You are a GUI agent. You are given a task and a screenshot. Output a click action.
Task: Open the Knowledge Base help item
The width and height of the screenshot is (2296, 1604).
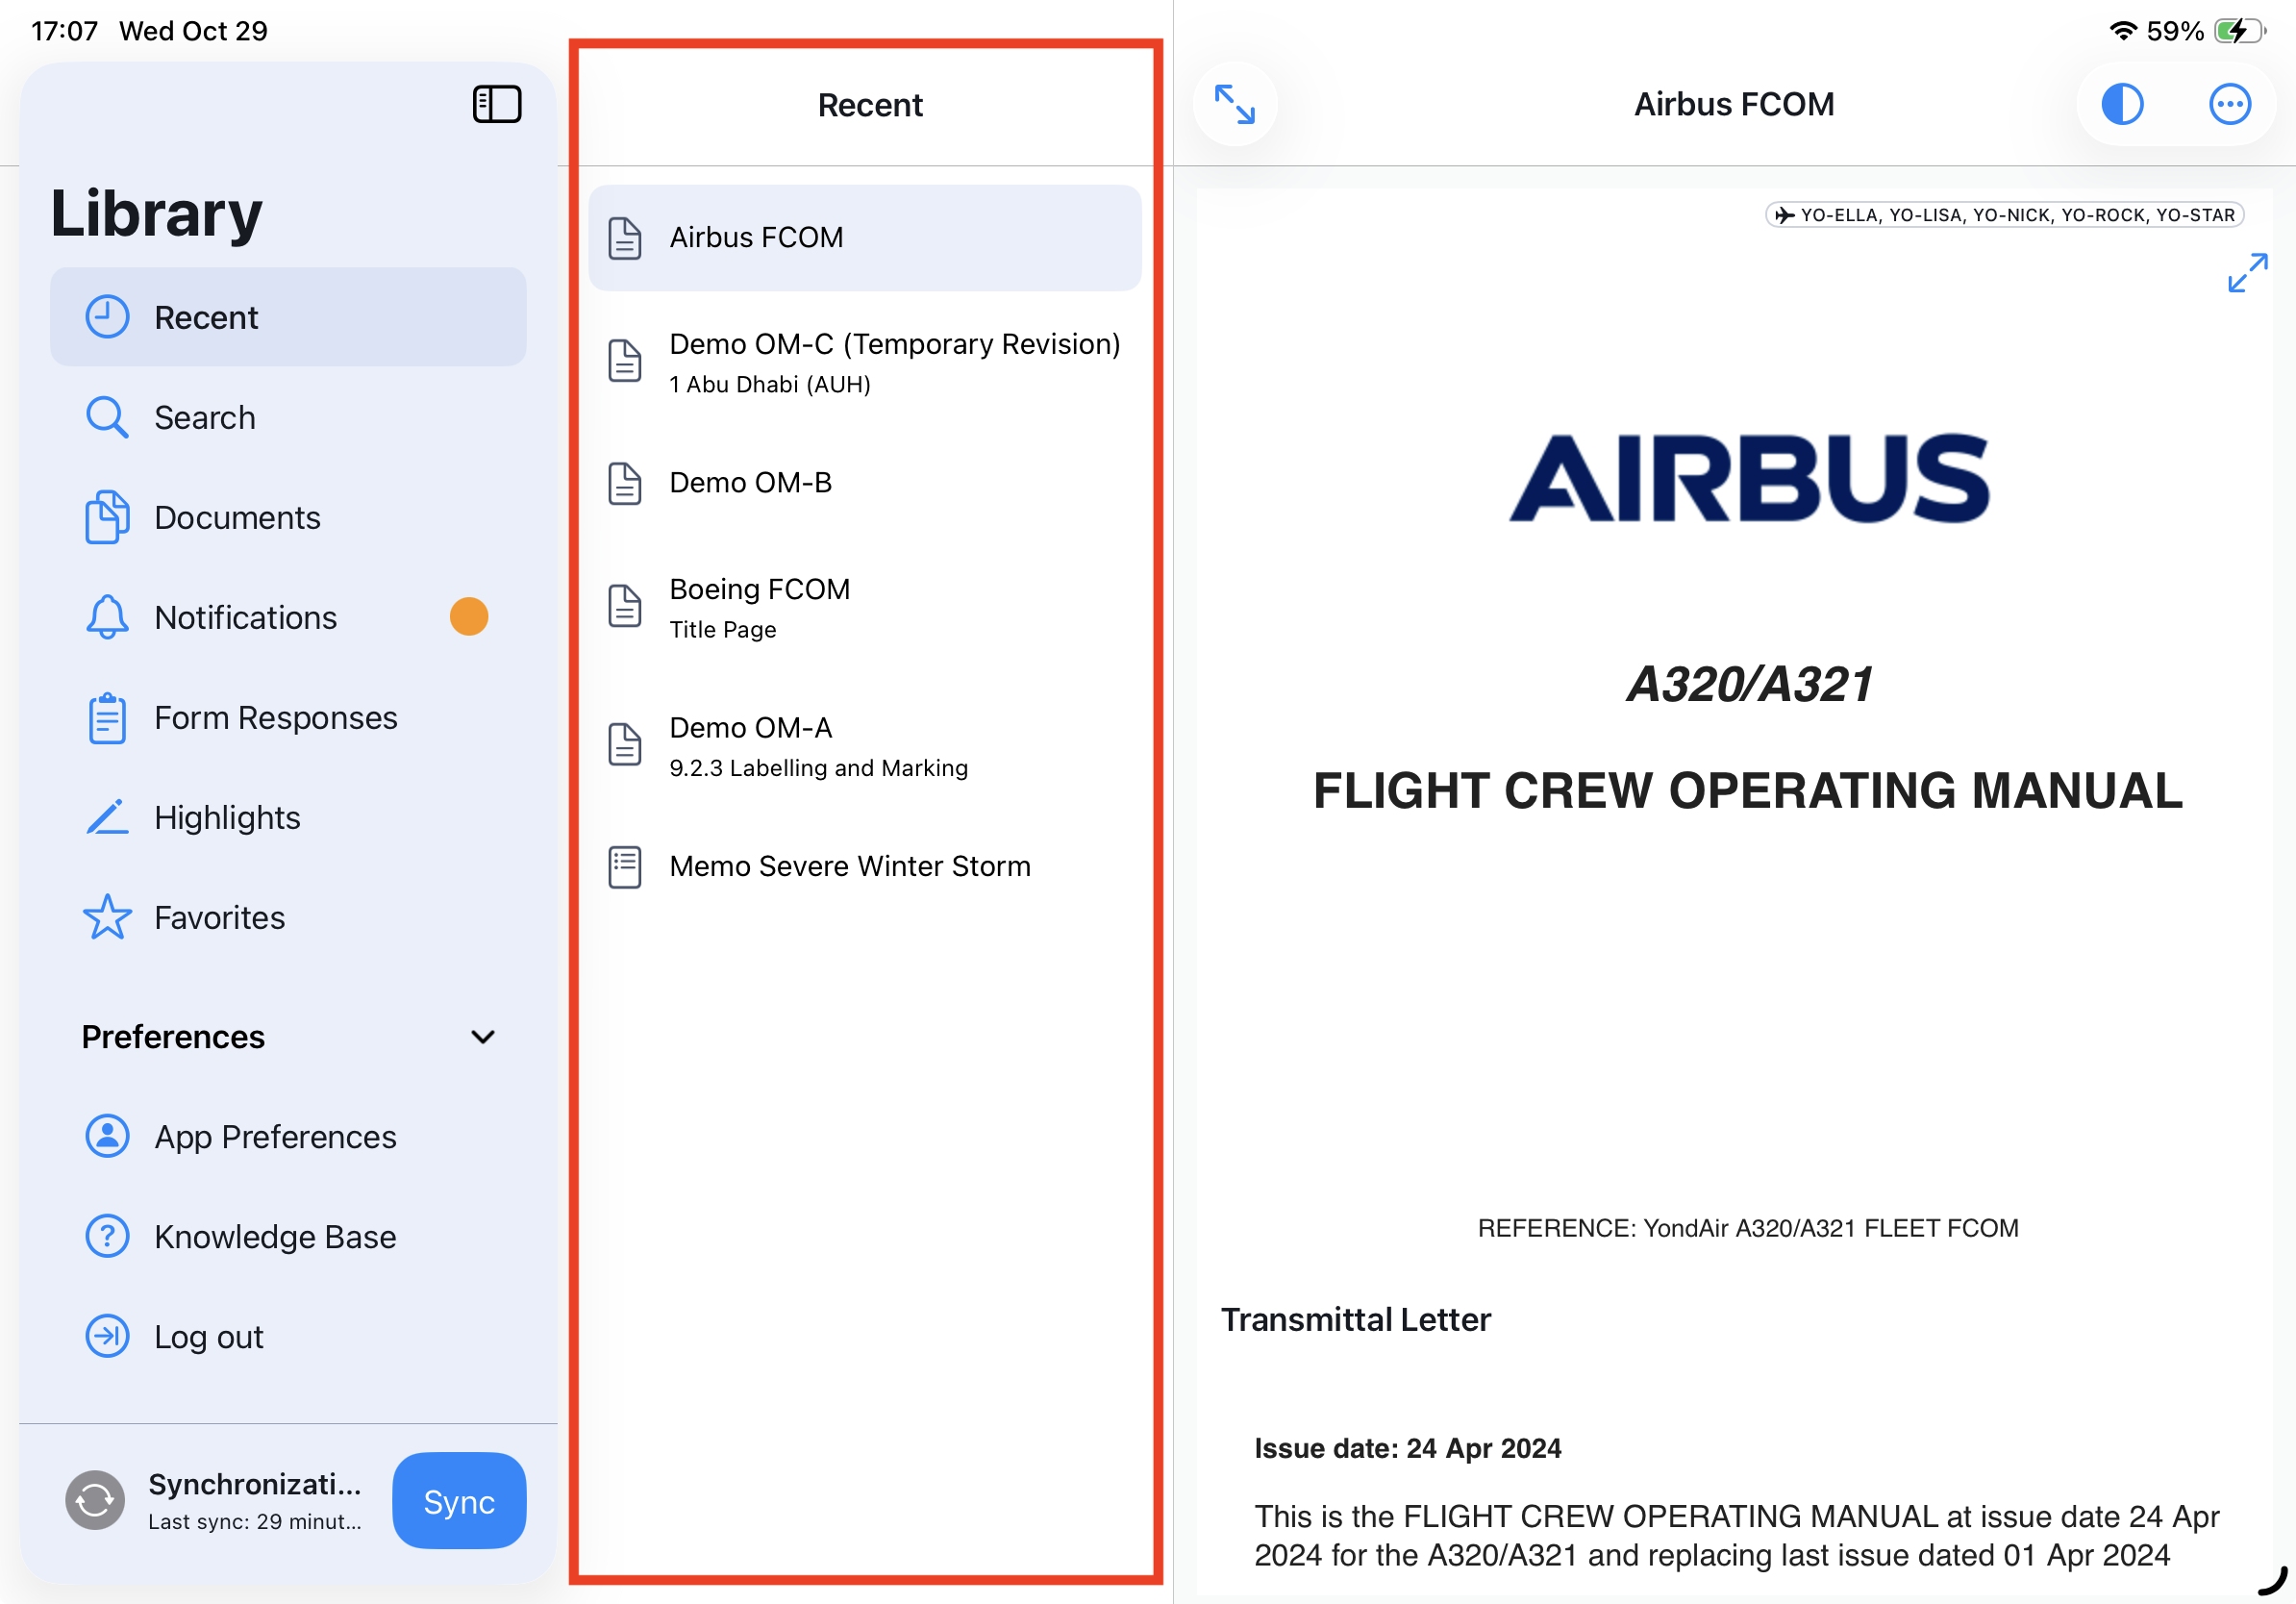point(274,1237)
